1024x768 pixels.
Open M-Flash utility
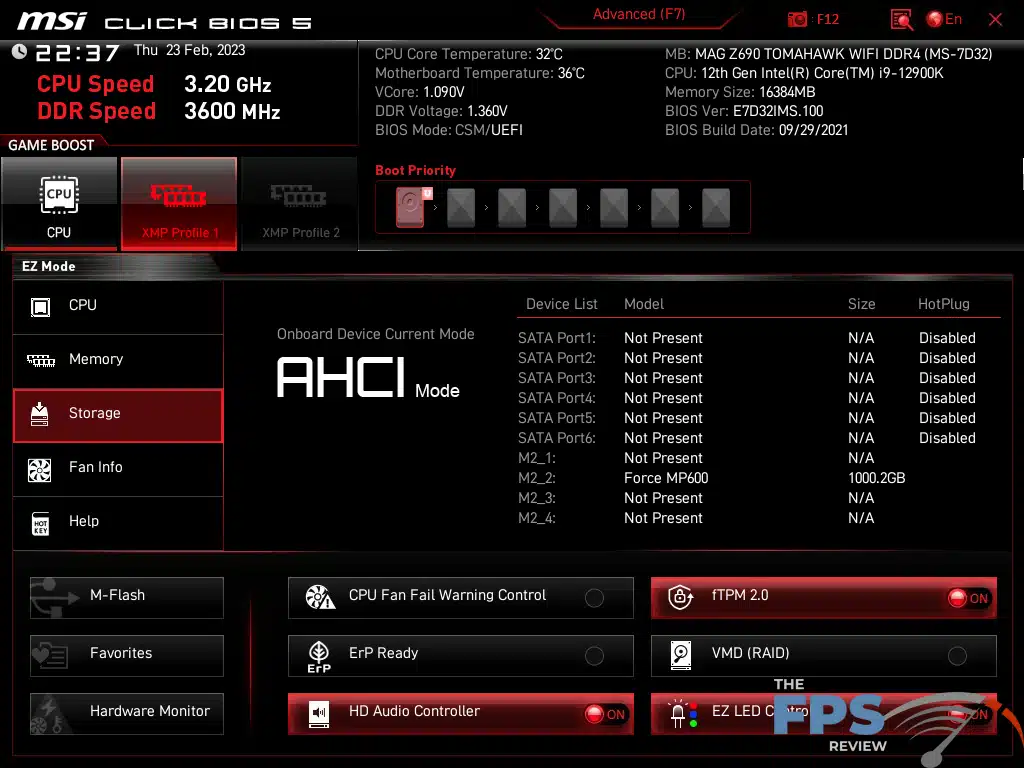click(x=127, y=598)
